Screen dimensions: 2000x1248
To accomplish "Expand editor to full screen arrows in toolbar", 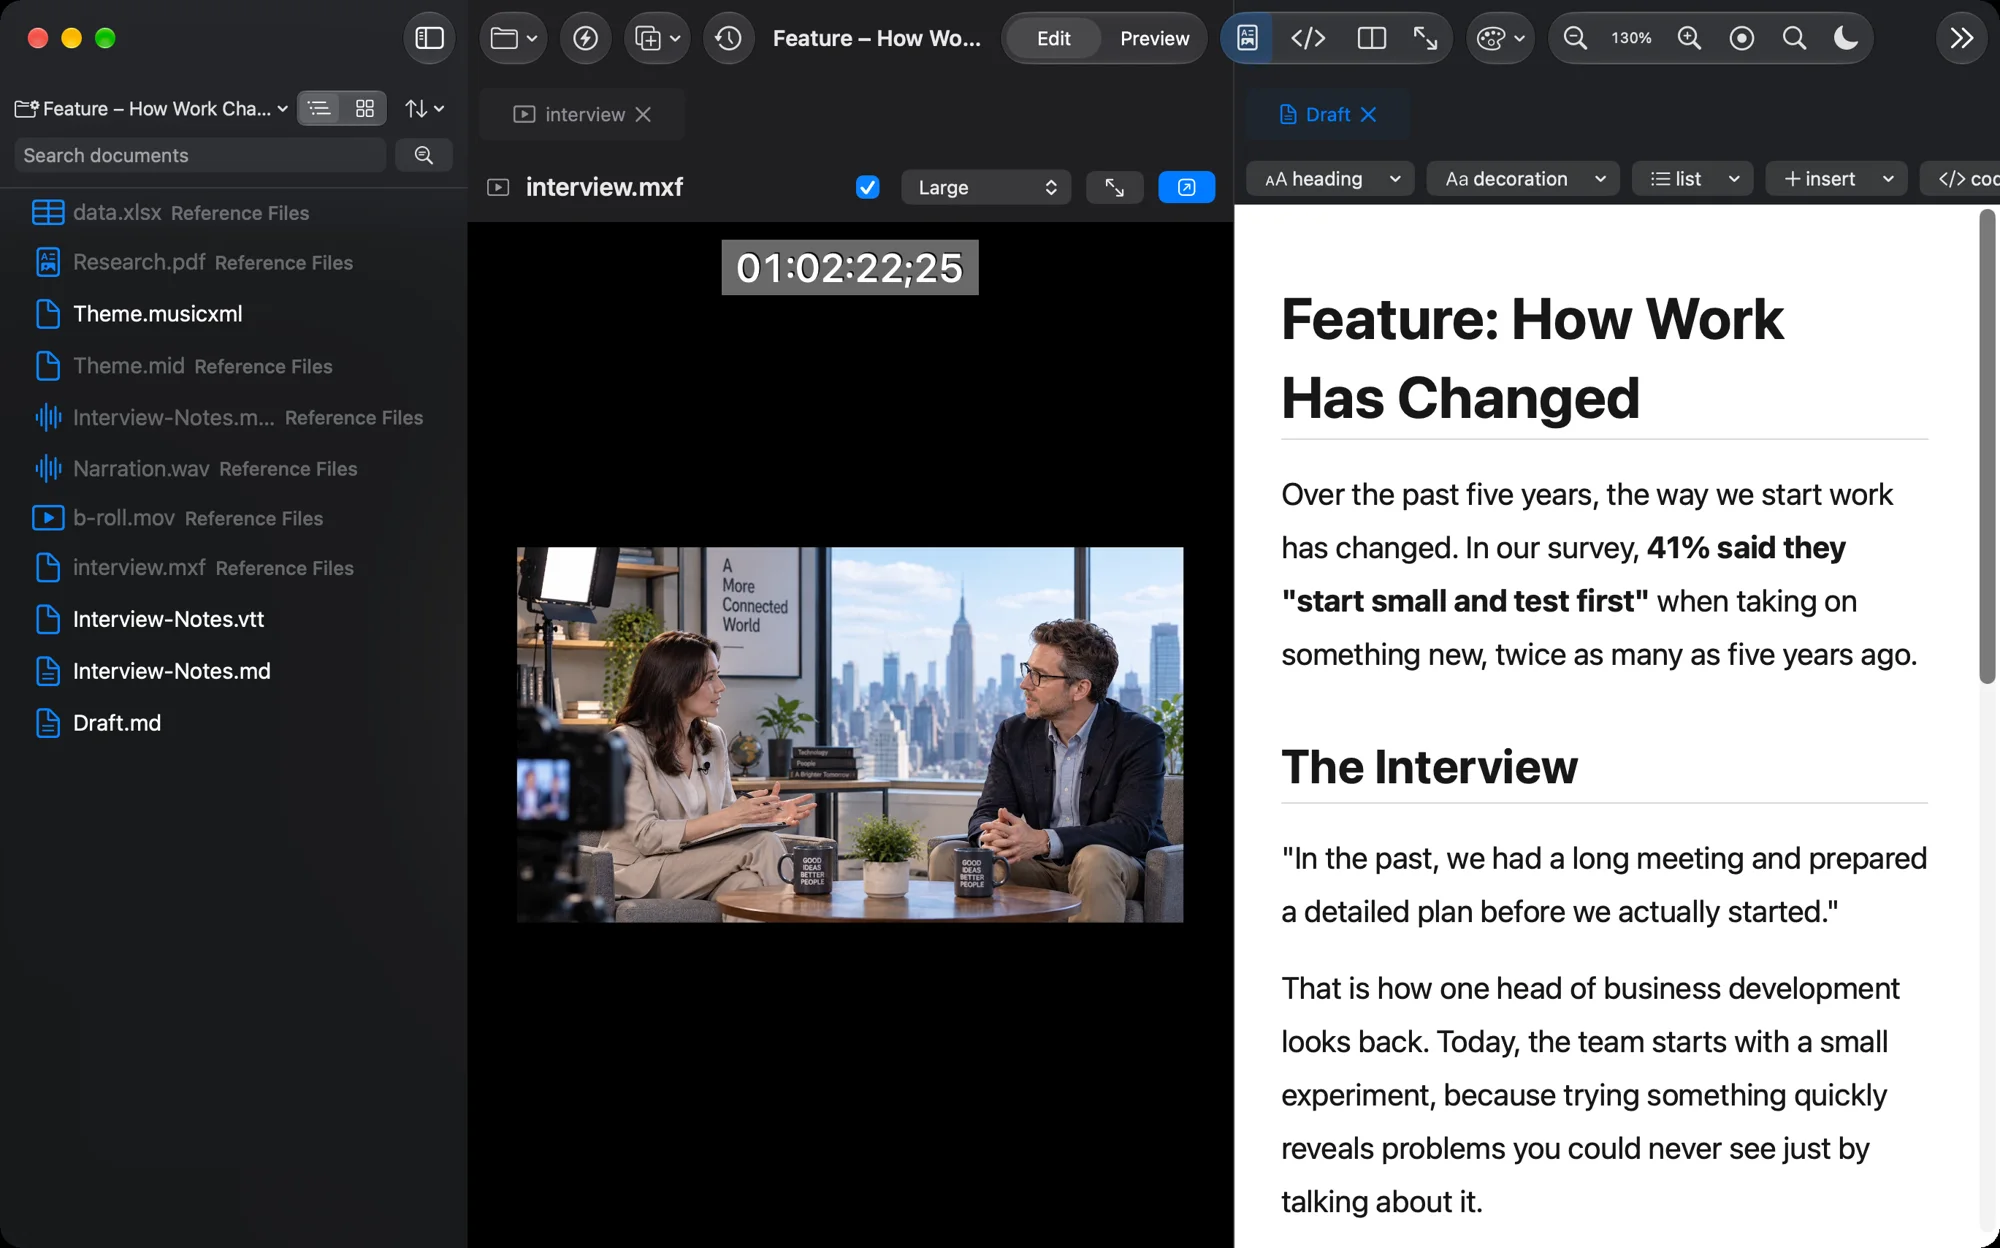I will click(x=1425, y=38).
